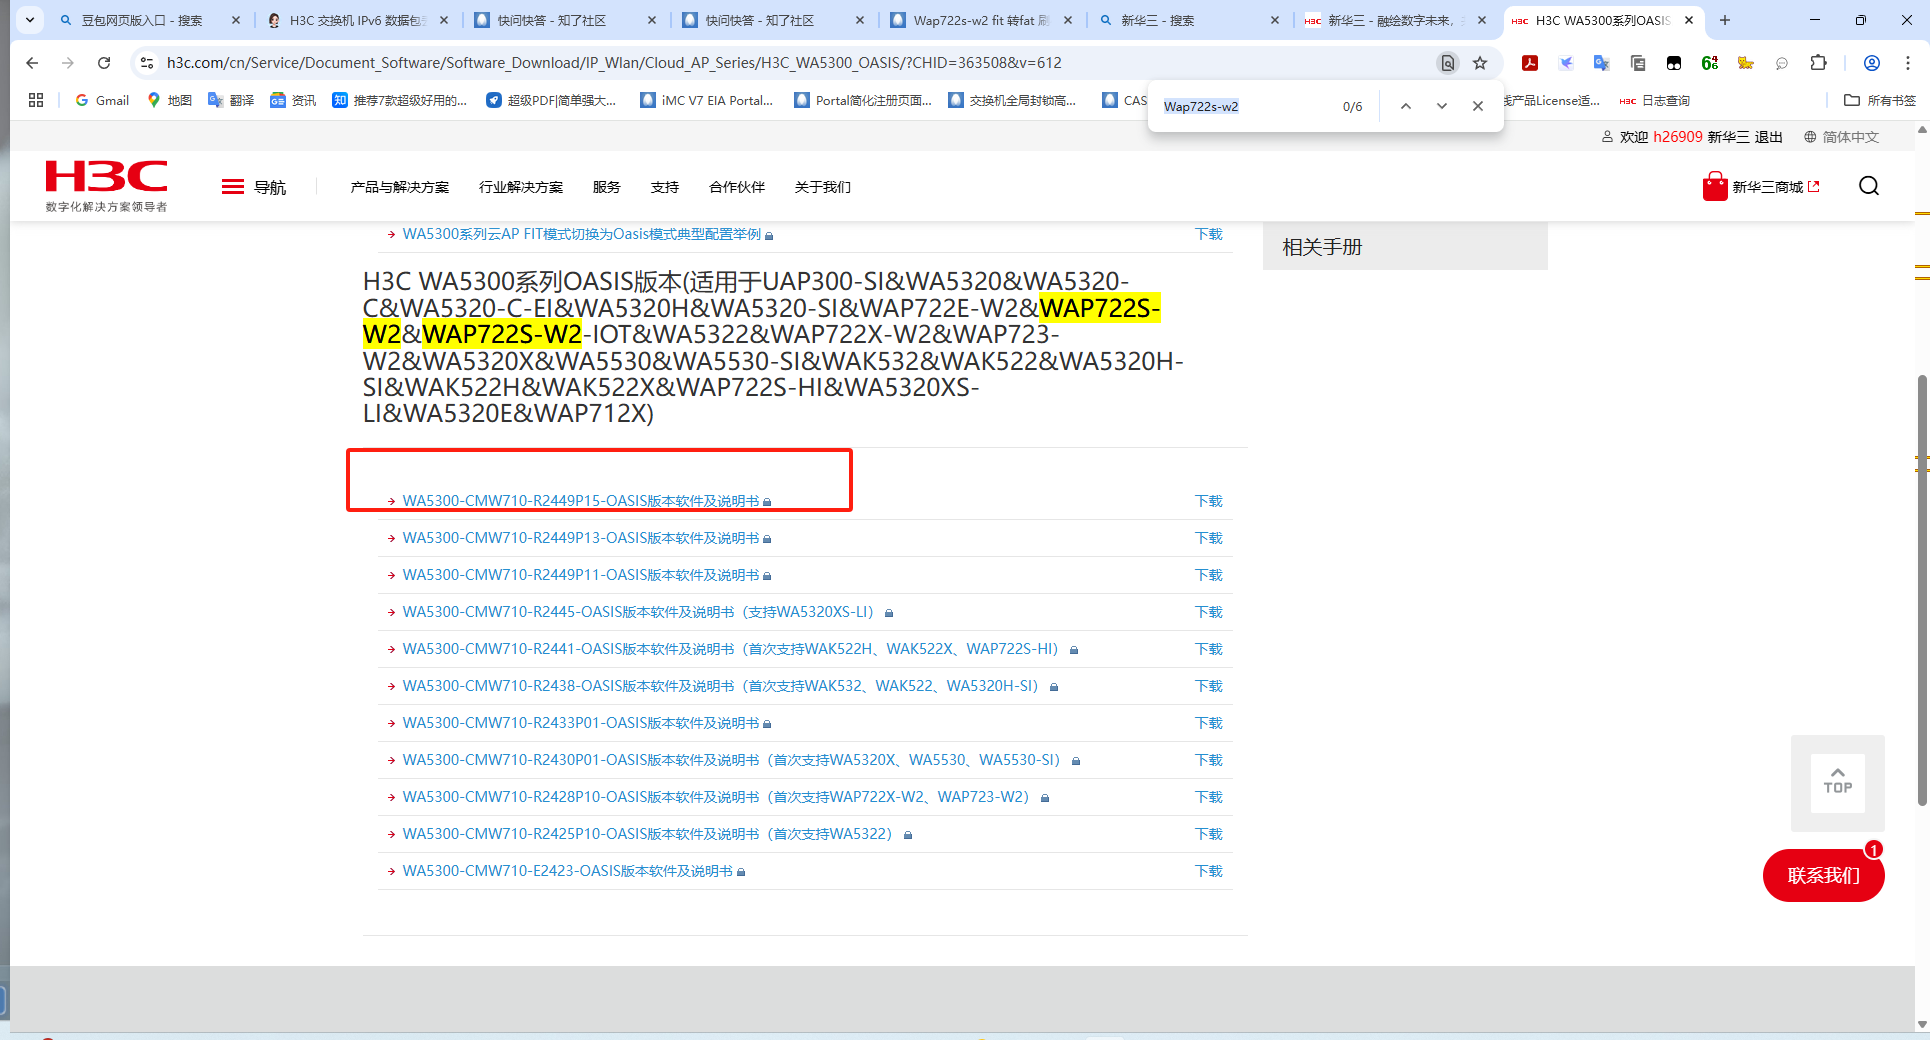Open Chrome extensions puzzle icon

coord(1818,63)
